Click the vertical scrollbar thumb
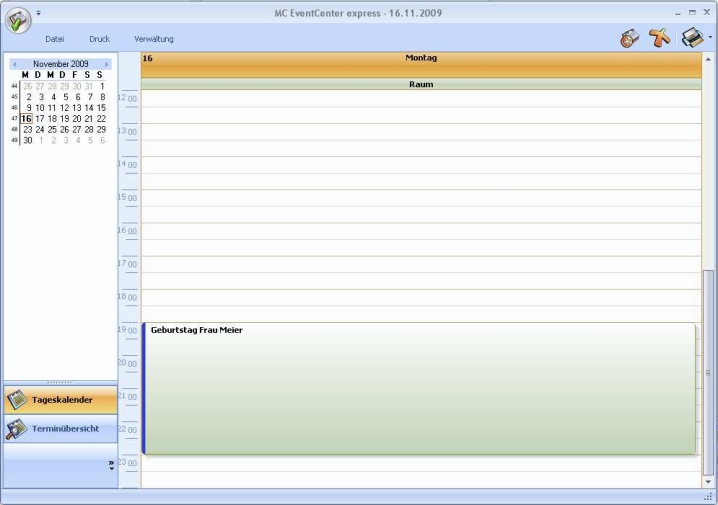Image resolution: width=718 pixels, height=505 pixels. pos(709,370)
